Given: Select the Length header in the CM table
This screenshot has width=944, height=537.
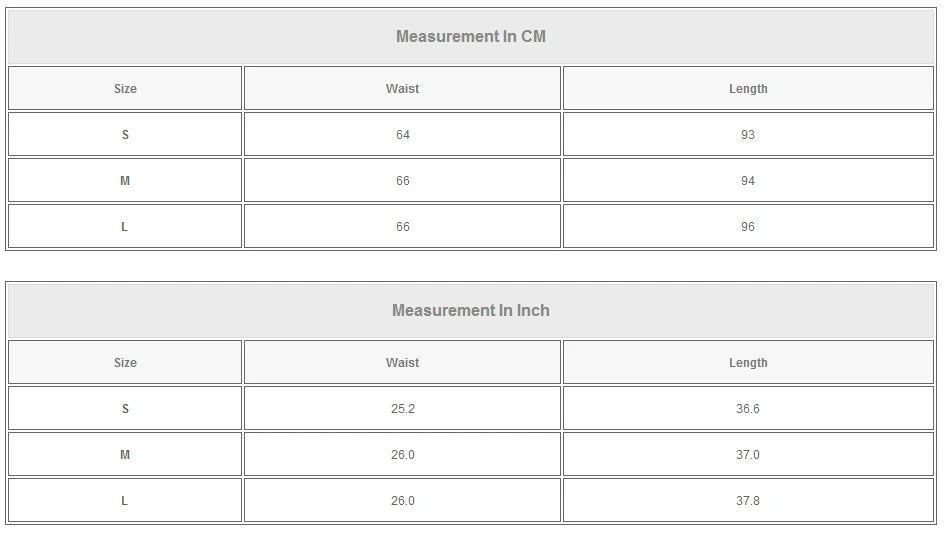Looking at the screenshot, I should (x=748, y=89).
